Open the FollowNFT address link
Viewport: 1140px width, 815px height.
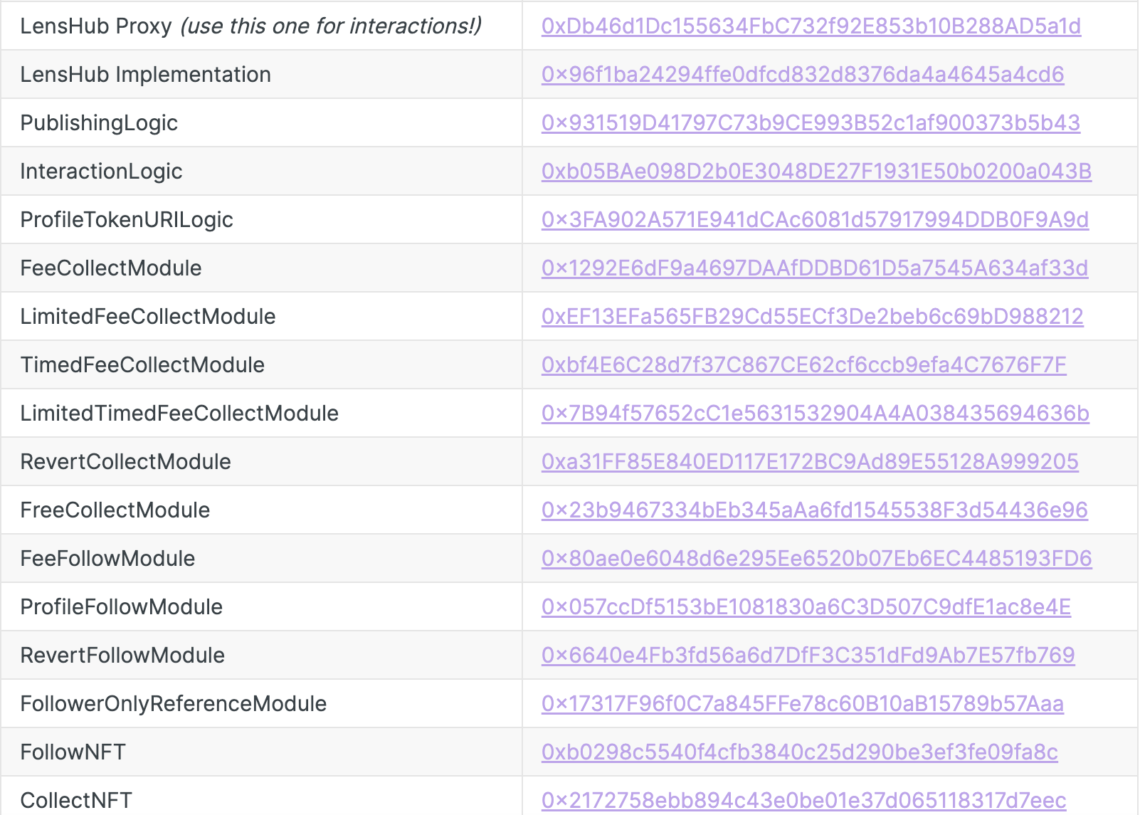tap(800, 752)
